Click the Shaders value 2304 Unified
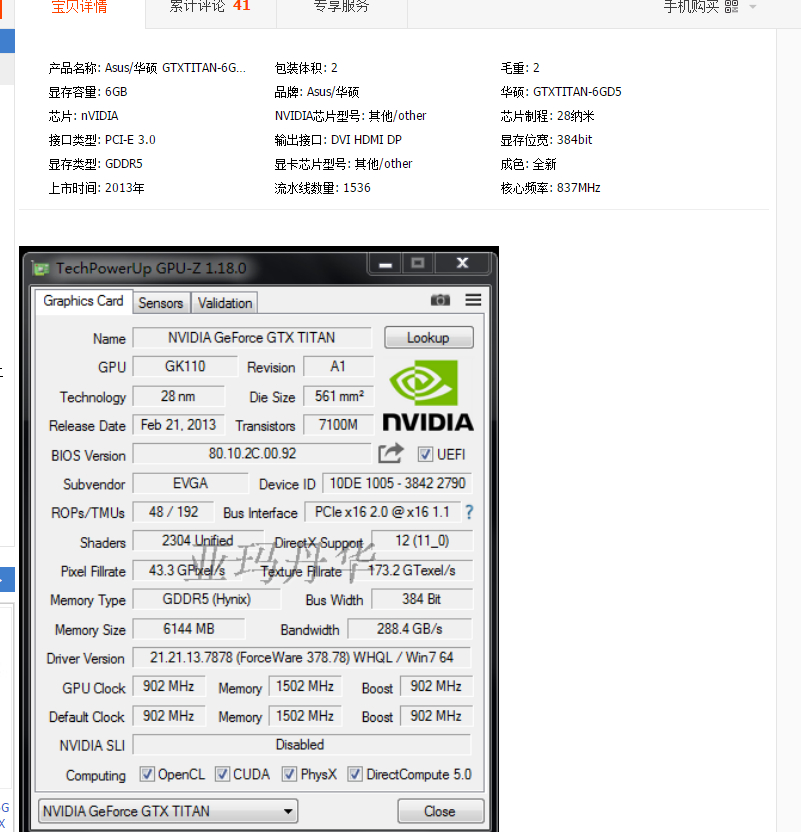This screenshot has height=832, width=801. tap(197, 541)
